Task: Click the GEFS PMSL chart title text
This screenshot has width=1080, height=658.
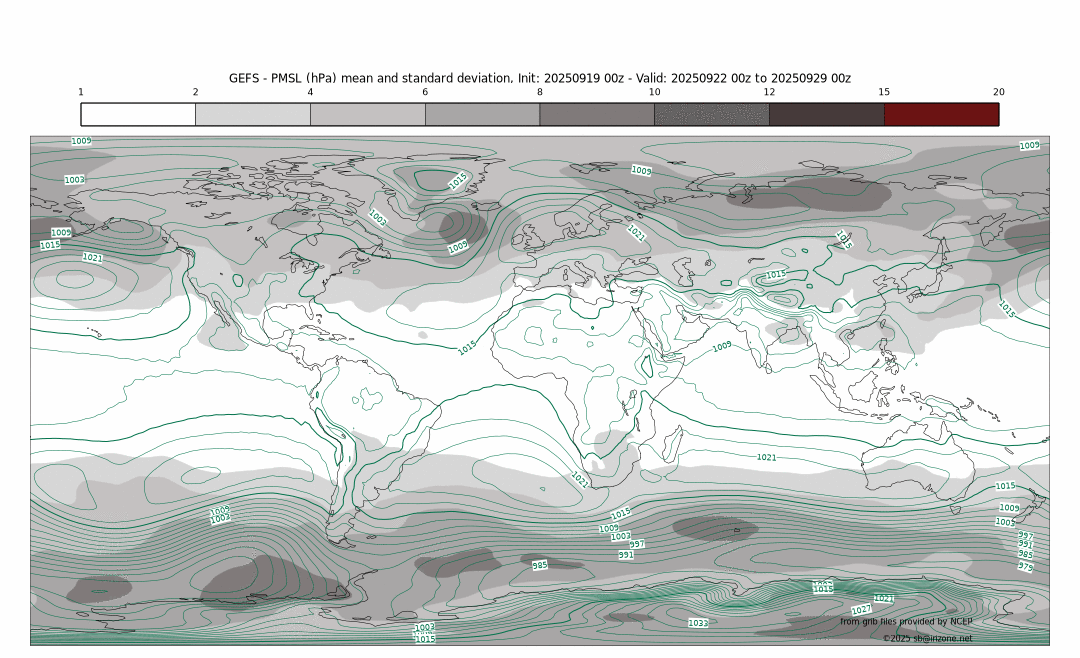Action: click(540, 78)
